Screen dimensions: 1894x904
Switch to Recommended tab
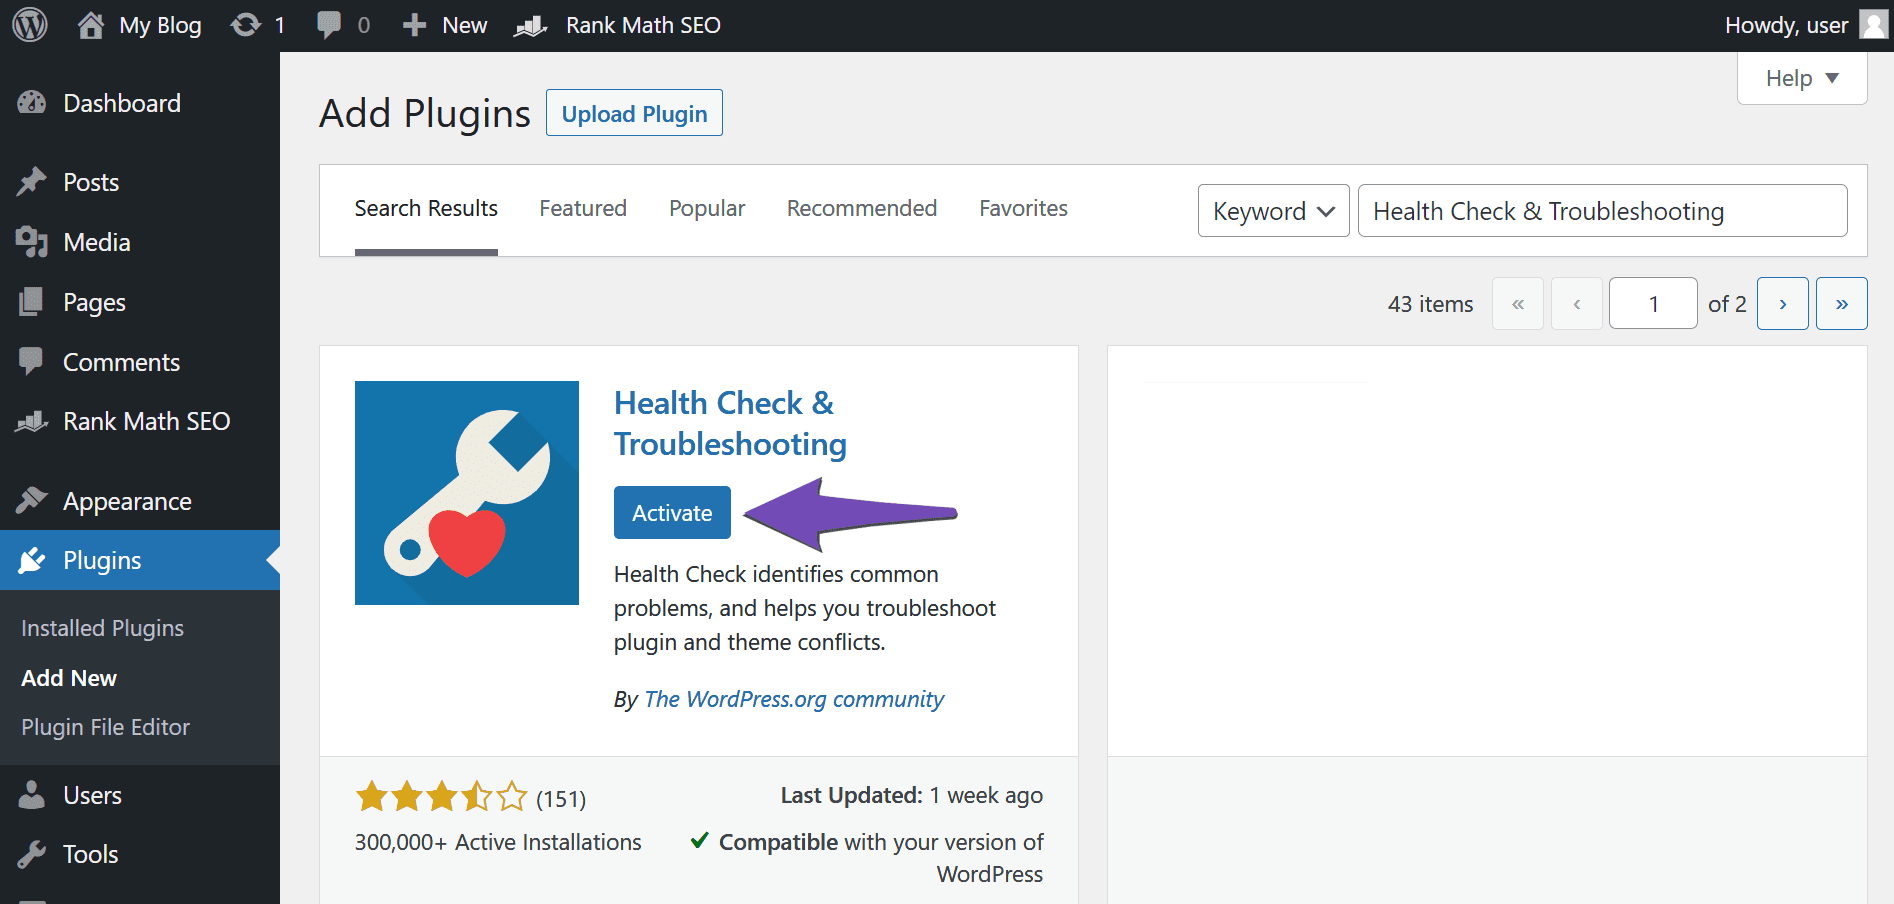tap(862, 208)
